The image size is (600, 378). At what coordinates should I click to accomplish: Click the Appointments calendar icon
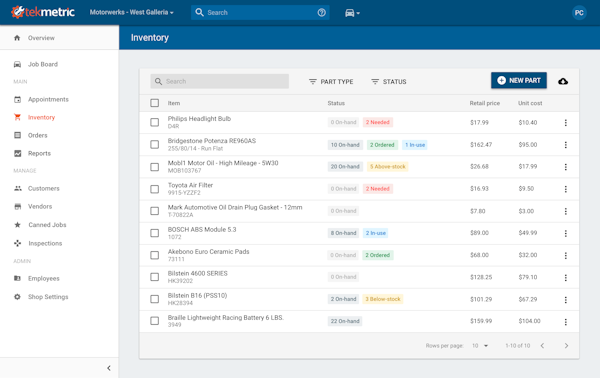[x=17, y=99]
